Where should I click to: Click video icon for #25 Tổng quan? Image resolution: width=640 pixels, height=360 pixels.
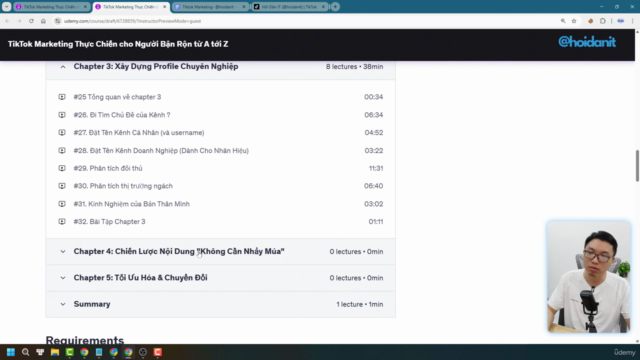(x=62, y=97)
